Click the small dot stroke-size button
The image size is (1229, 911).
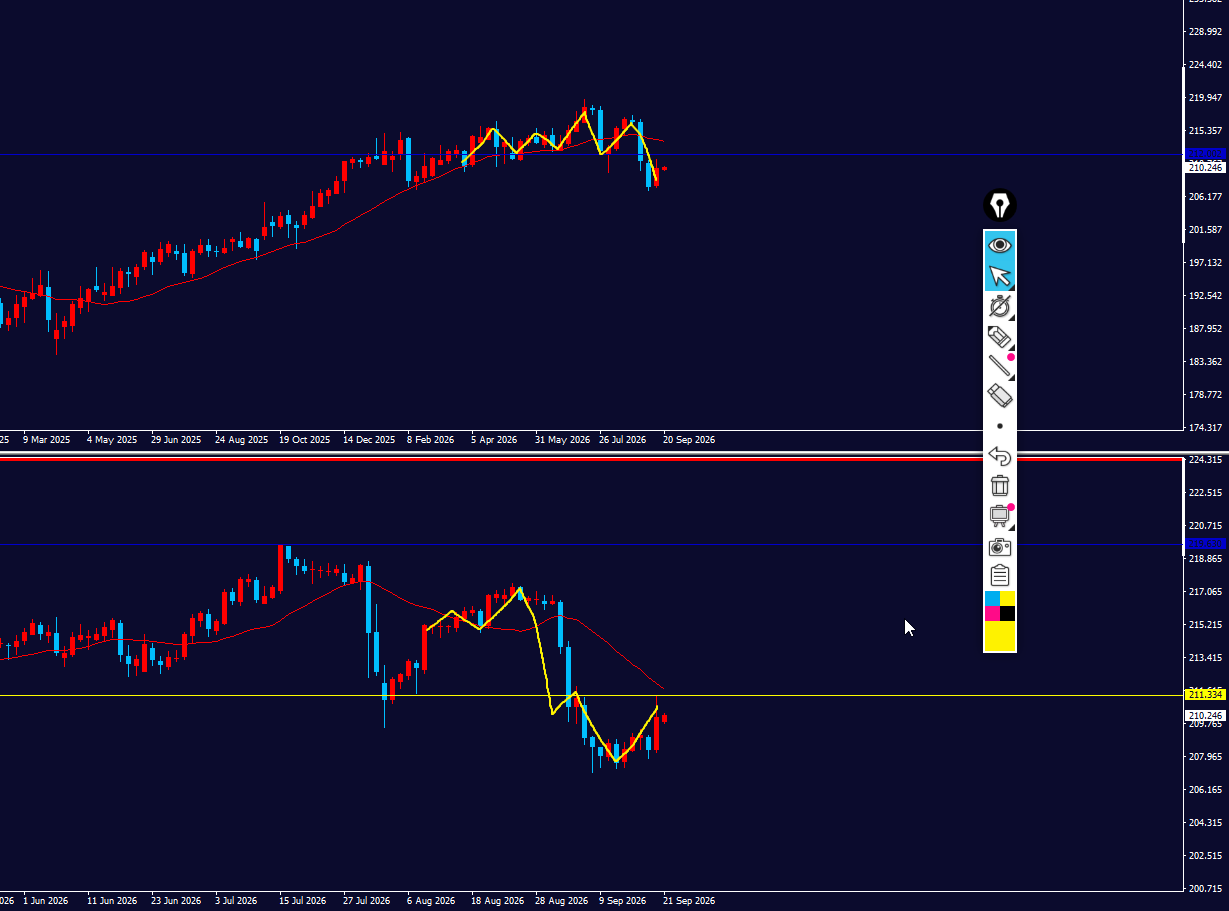[1000, 426]
